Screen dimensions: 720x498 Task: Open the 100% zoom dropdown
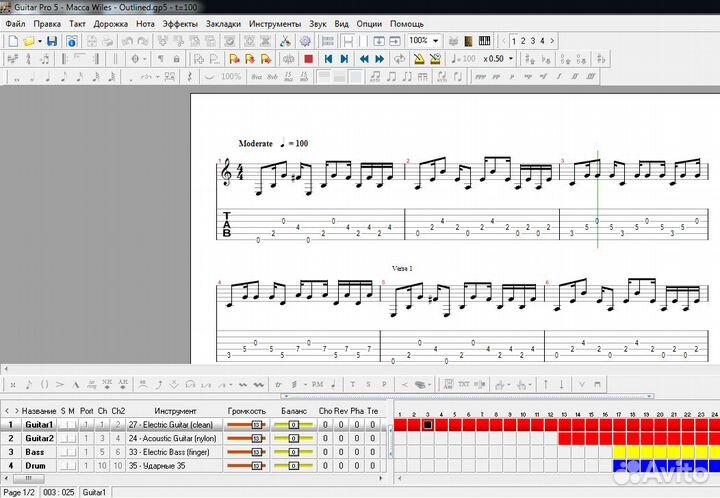(437, 41)
